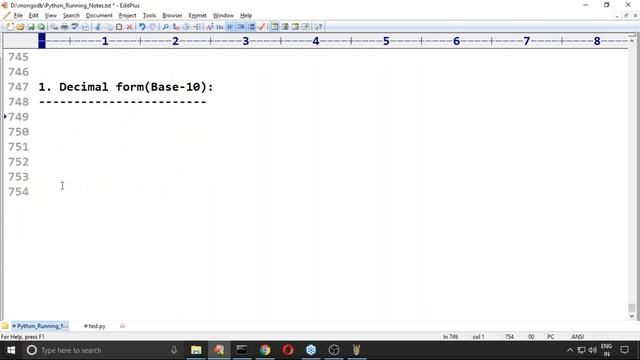Click the 'col 1' status bar entry
The width and height of the screenshot is (640, 360).
click(x=478, y=337)
